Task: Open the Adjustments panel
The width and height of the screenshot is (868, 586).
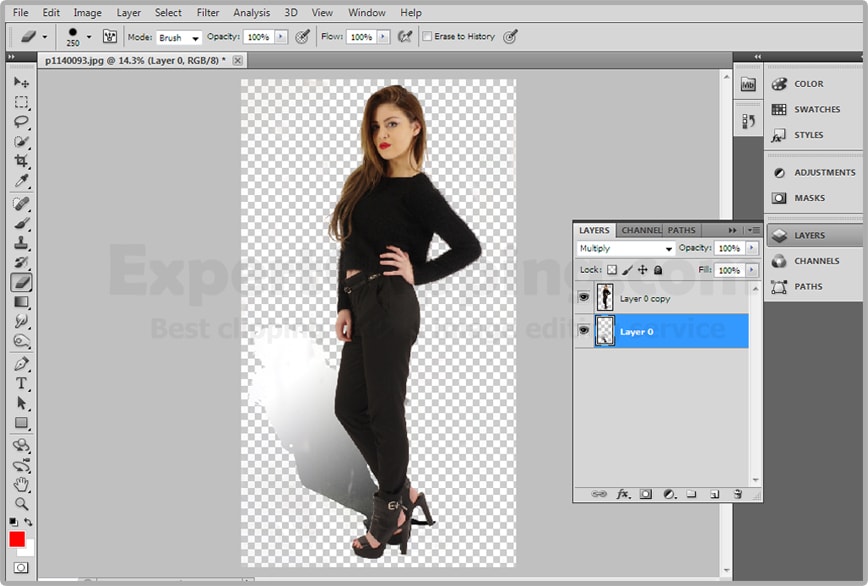Action: coord(824,172)
